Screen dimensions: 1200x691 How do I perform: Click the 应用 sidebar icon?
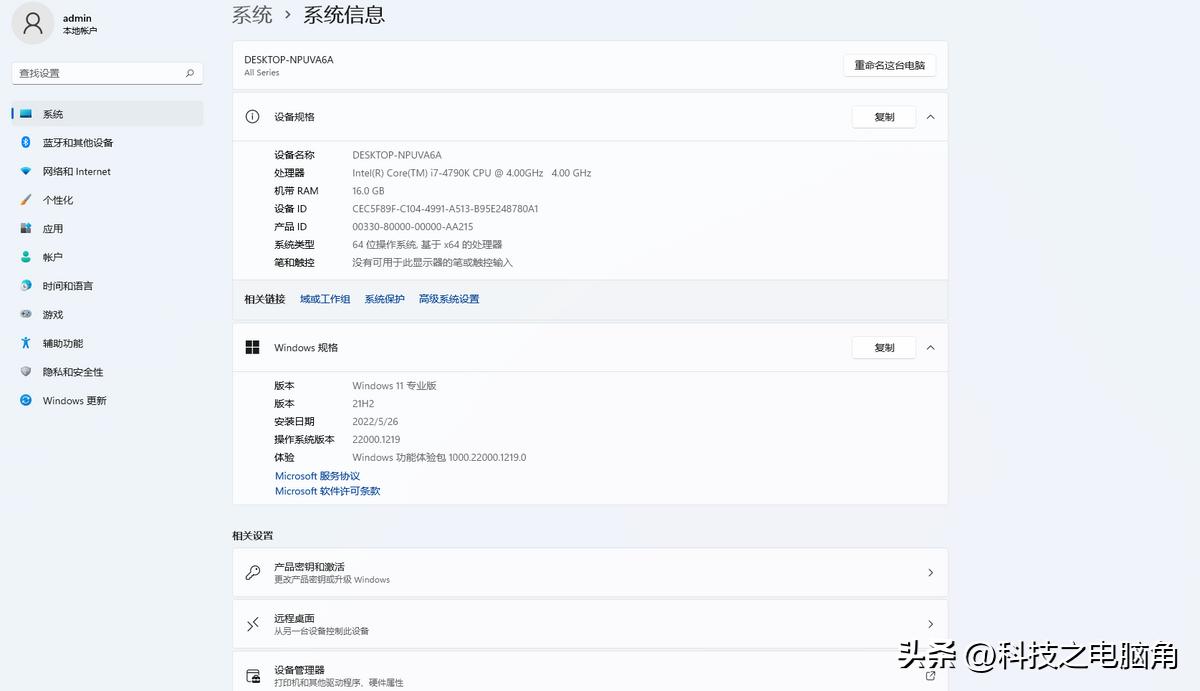tap(25, 228)
